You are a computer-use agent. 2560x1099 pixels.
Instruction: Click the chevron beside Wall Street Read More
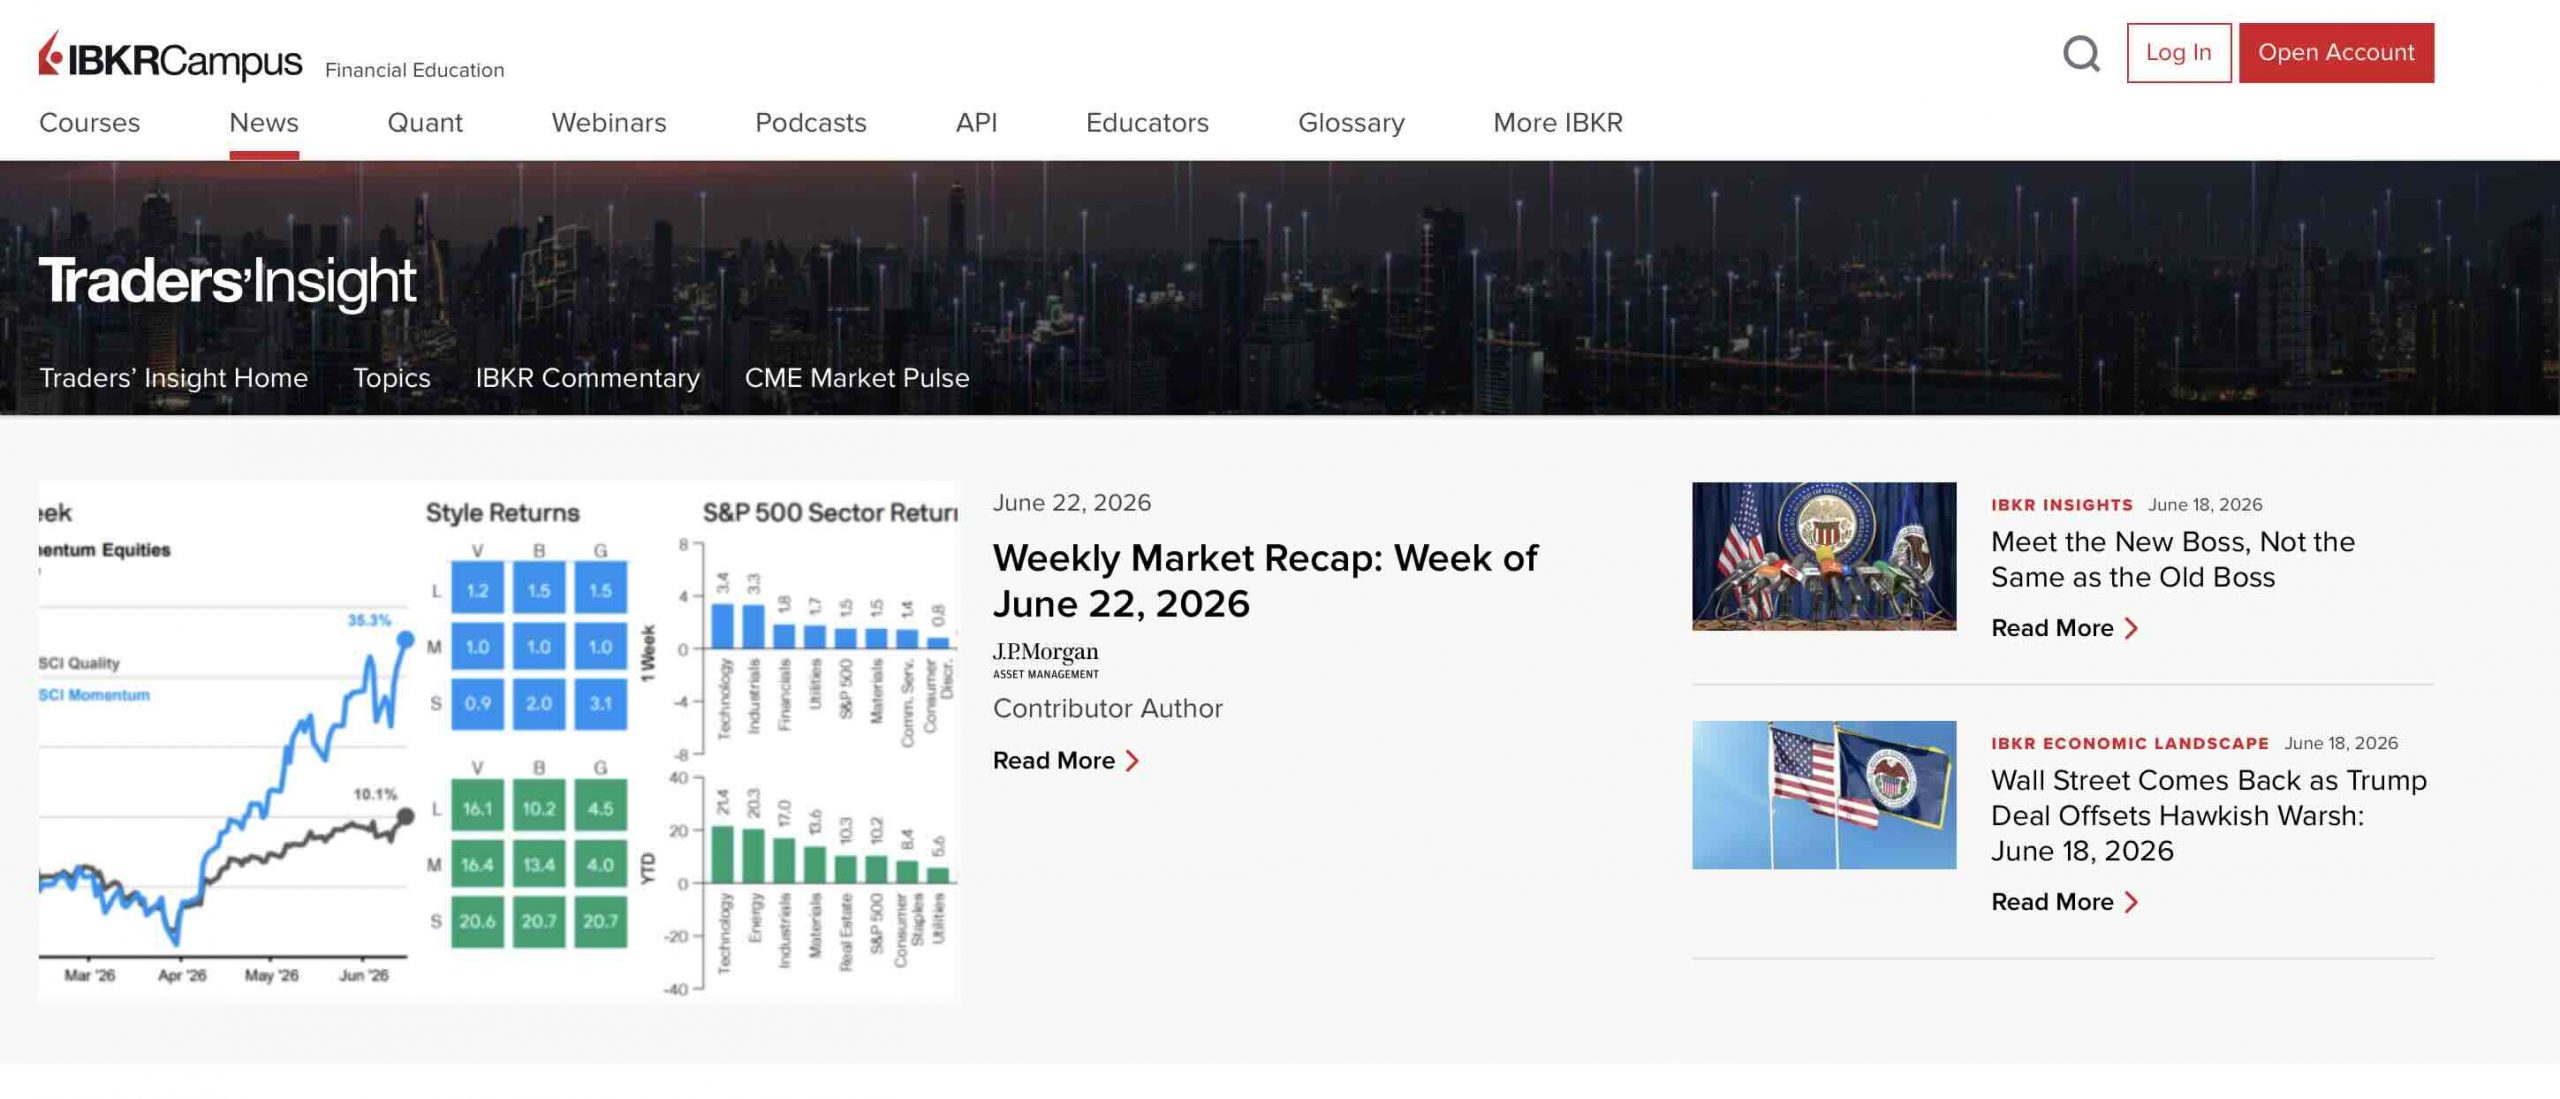(x=2131, y=902)
